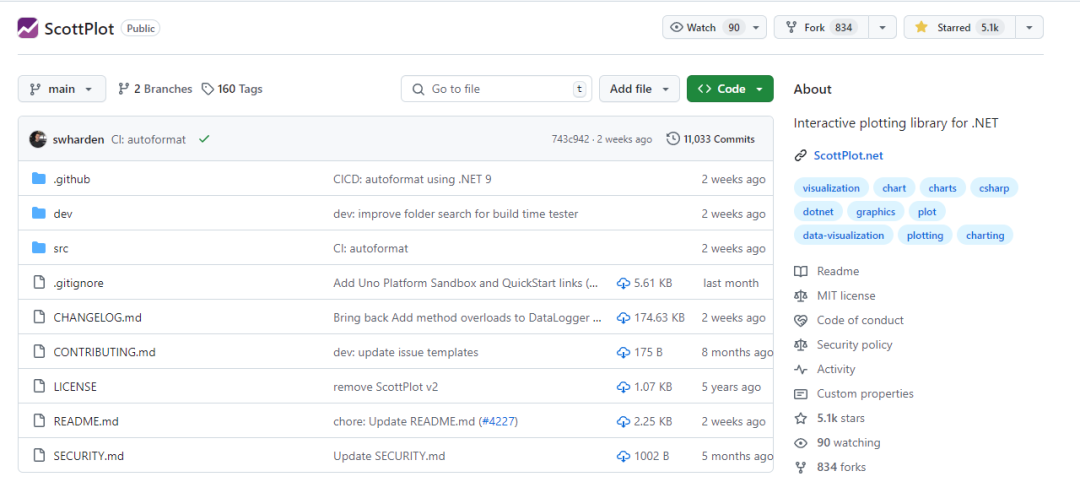Image resolution: width=1080 pixels, height=482 pixels.
Task: Click the Readme book icon
Action: [x=800, y=271]
